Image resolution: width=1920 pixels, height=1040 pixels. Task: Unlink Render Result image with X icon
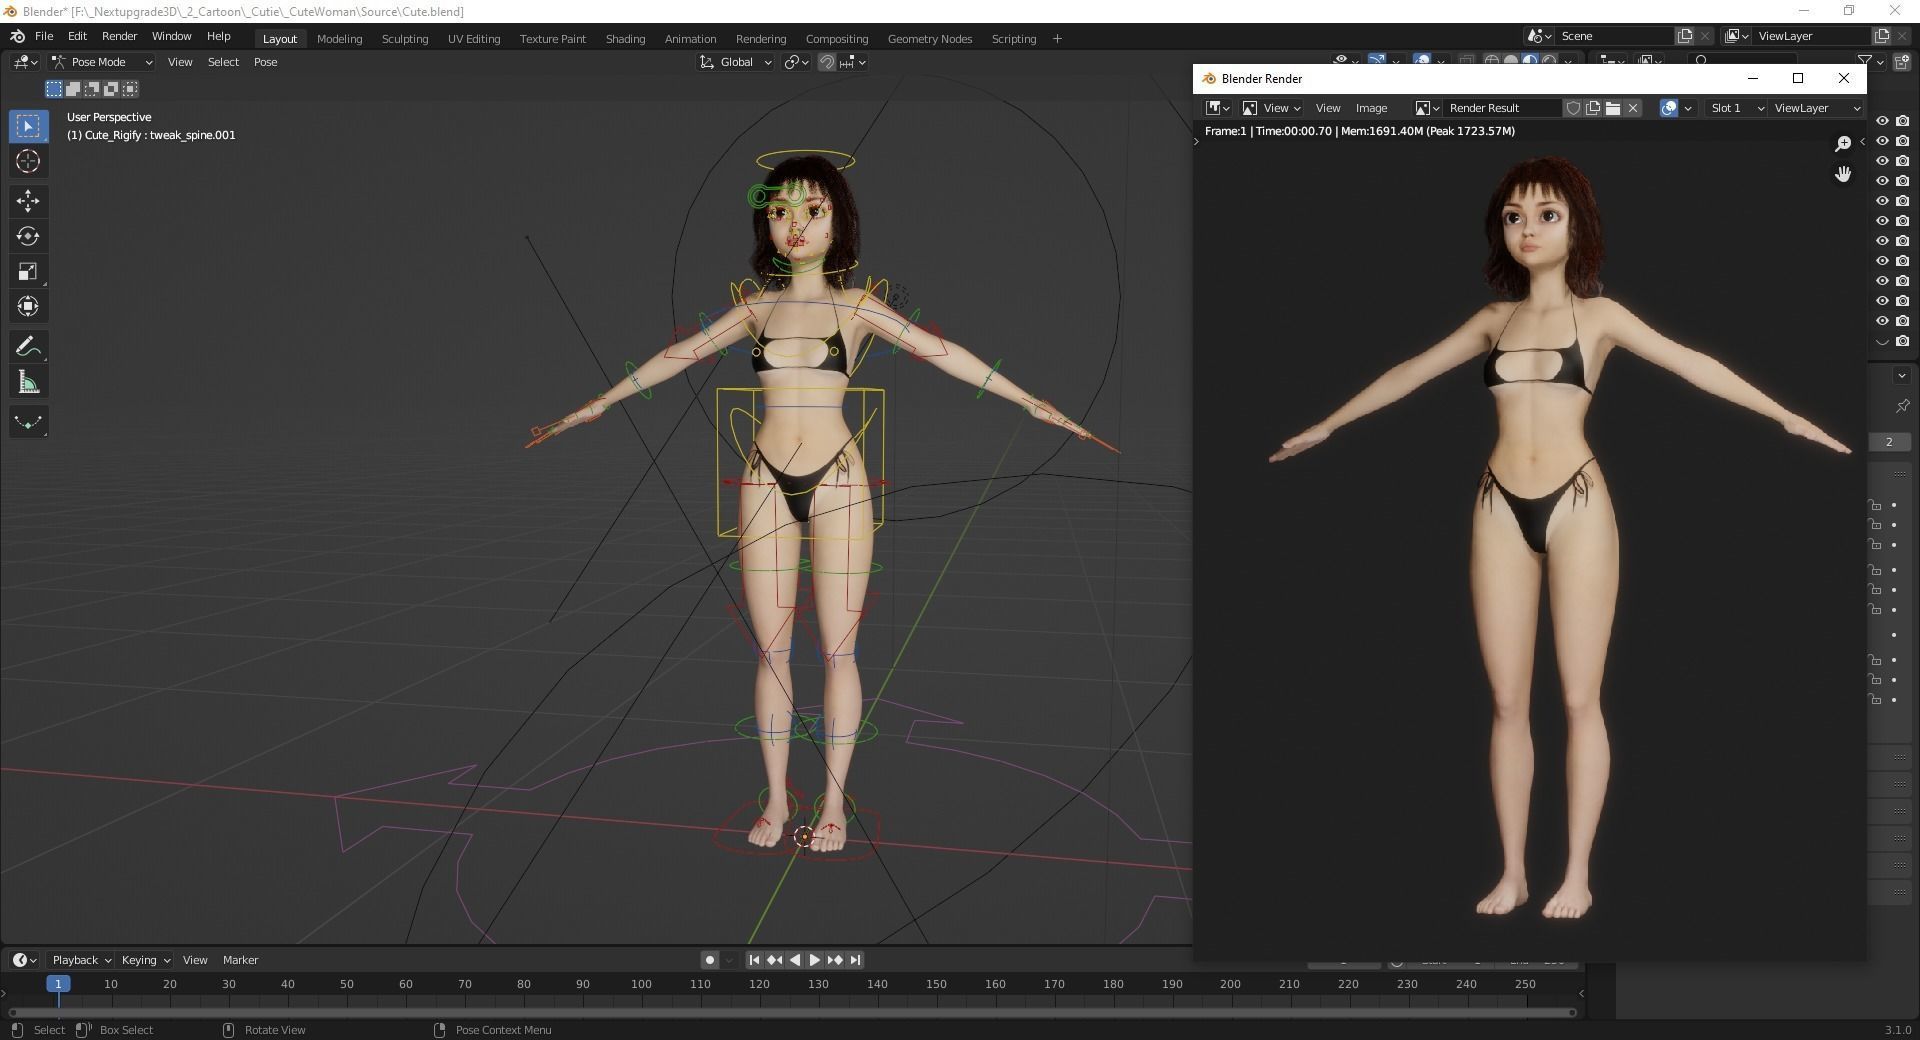(1633, 108)
